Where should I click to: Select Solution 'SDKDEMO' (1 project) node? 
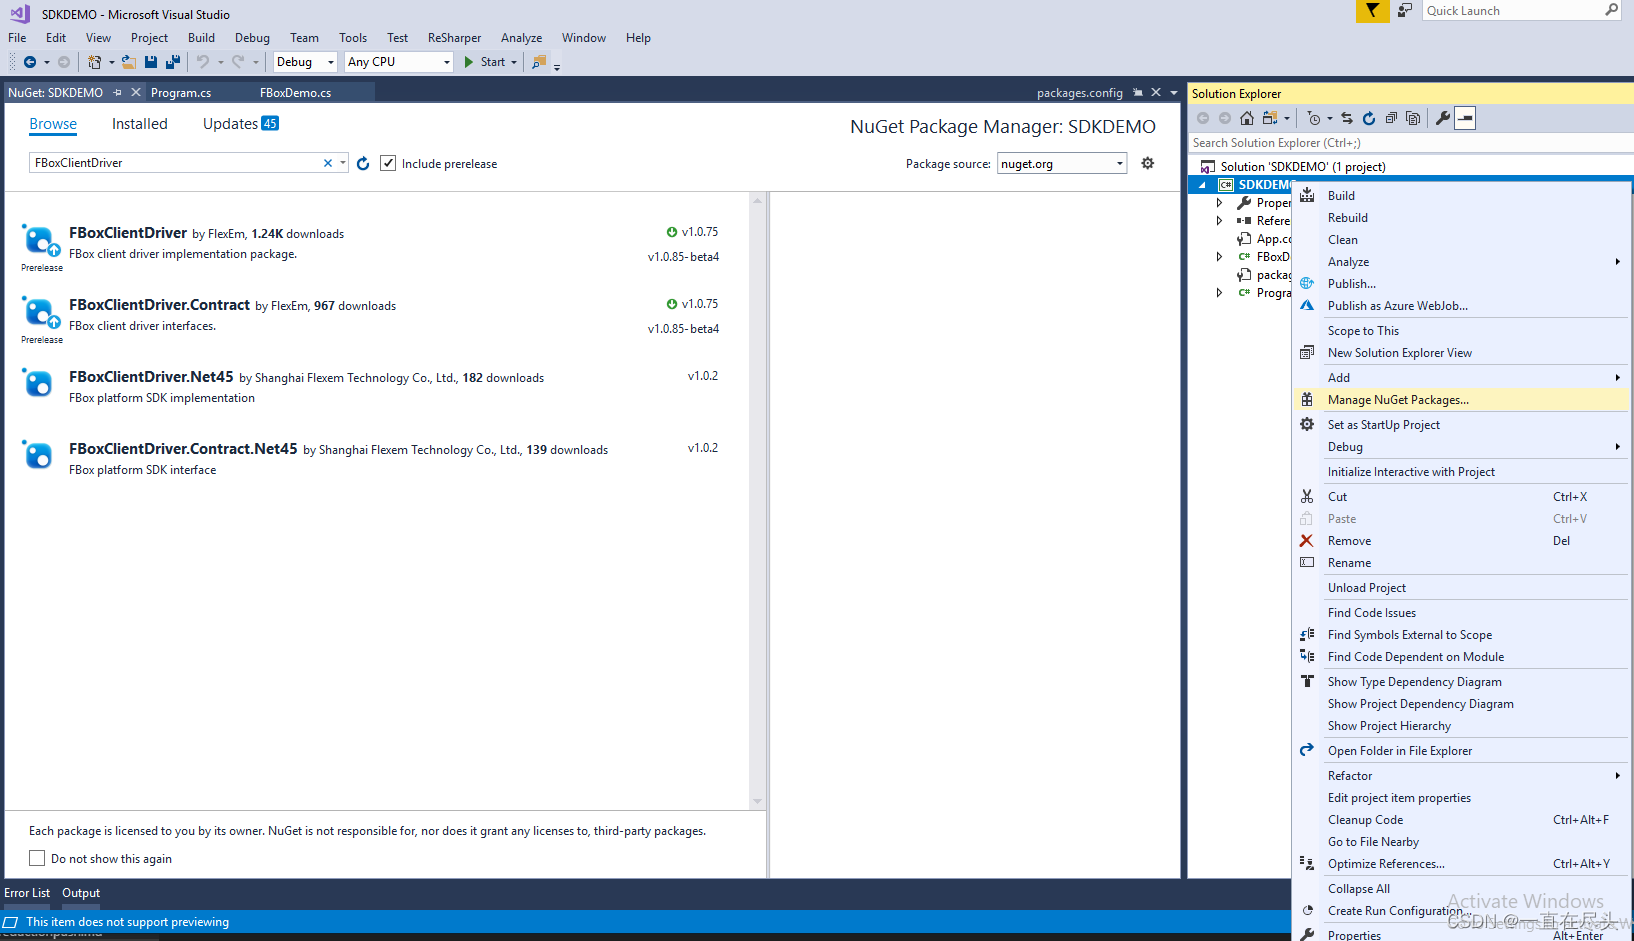[1302, 167]
